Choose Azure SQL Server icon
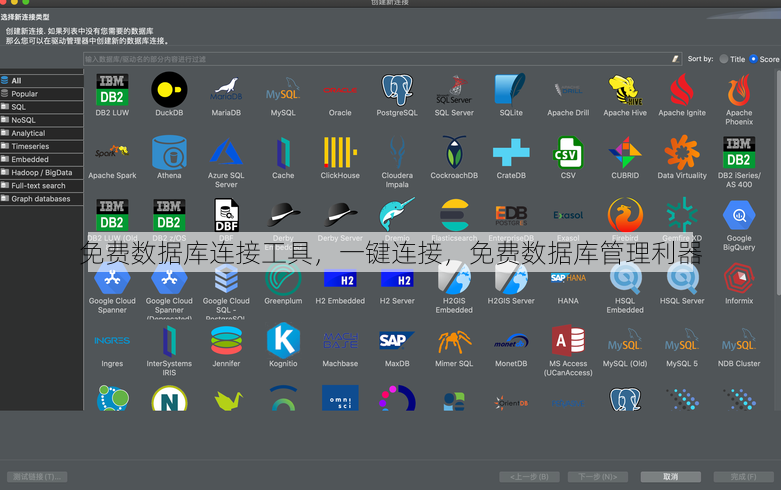Image resolution: width=781 pixels, height=490 pixels. coord(226,152)
